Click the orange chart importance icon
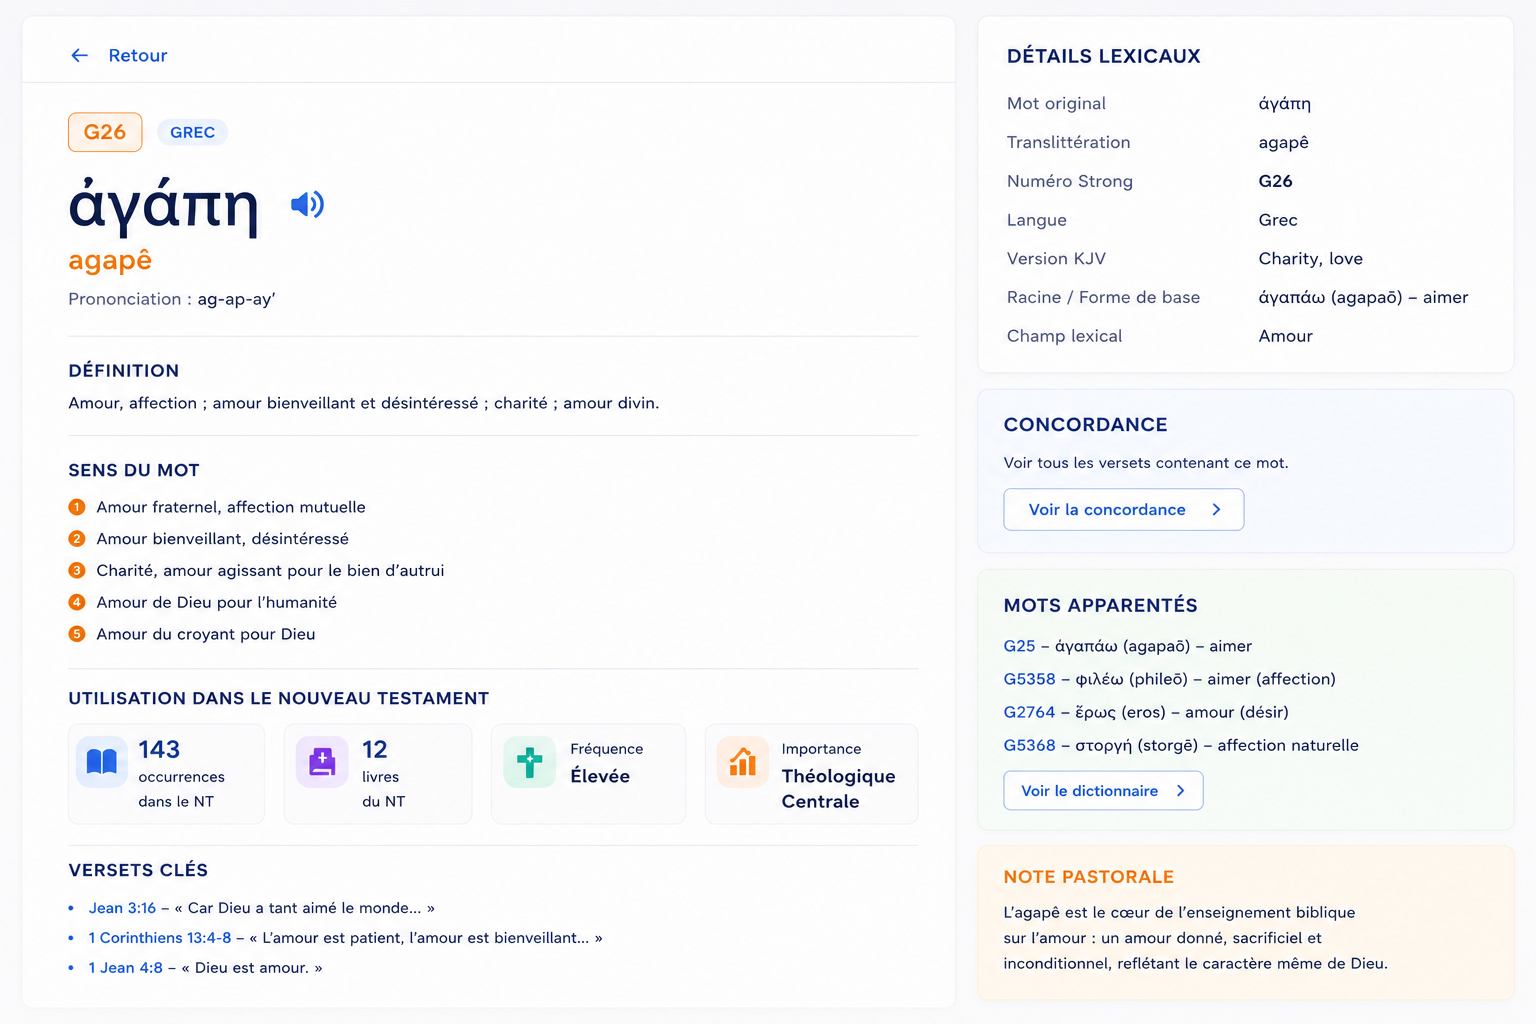This screenshot has width=1536, height=1024. pyautogui.click(x=742, y=762)
